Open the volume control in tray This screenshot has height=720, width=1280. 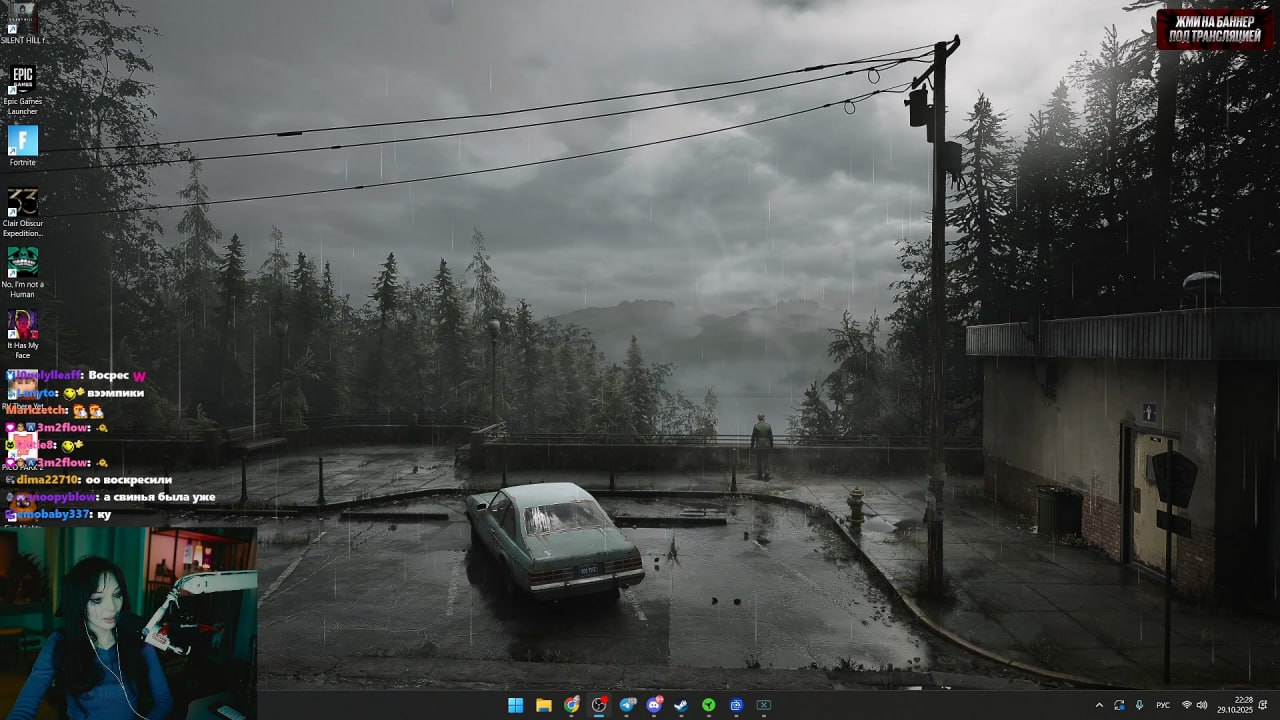1202,705
